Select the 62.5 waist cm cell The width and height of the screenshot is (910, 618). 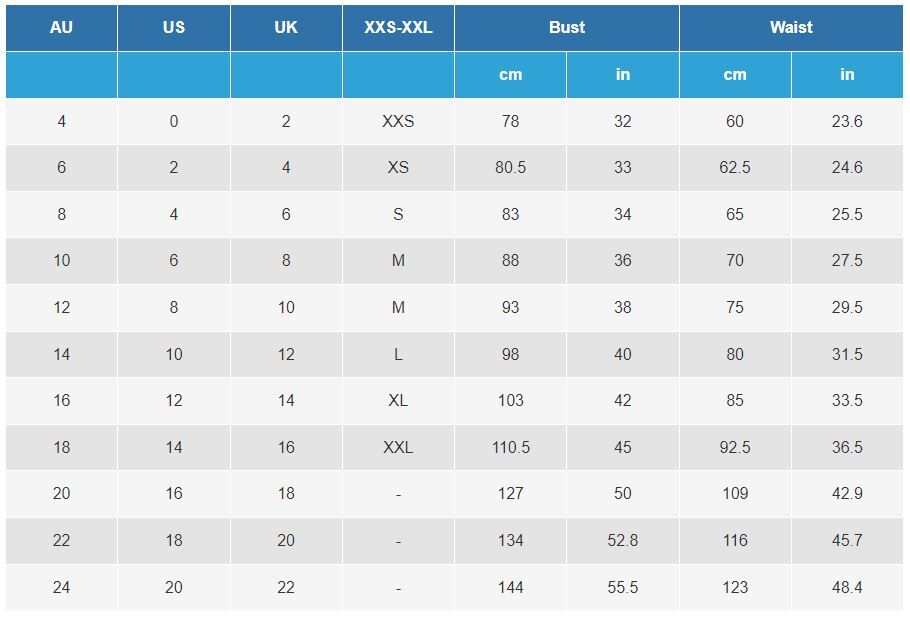click(x=735, y=168)
